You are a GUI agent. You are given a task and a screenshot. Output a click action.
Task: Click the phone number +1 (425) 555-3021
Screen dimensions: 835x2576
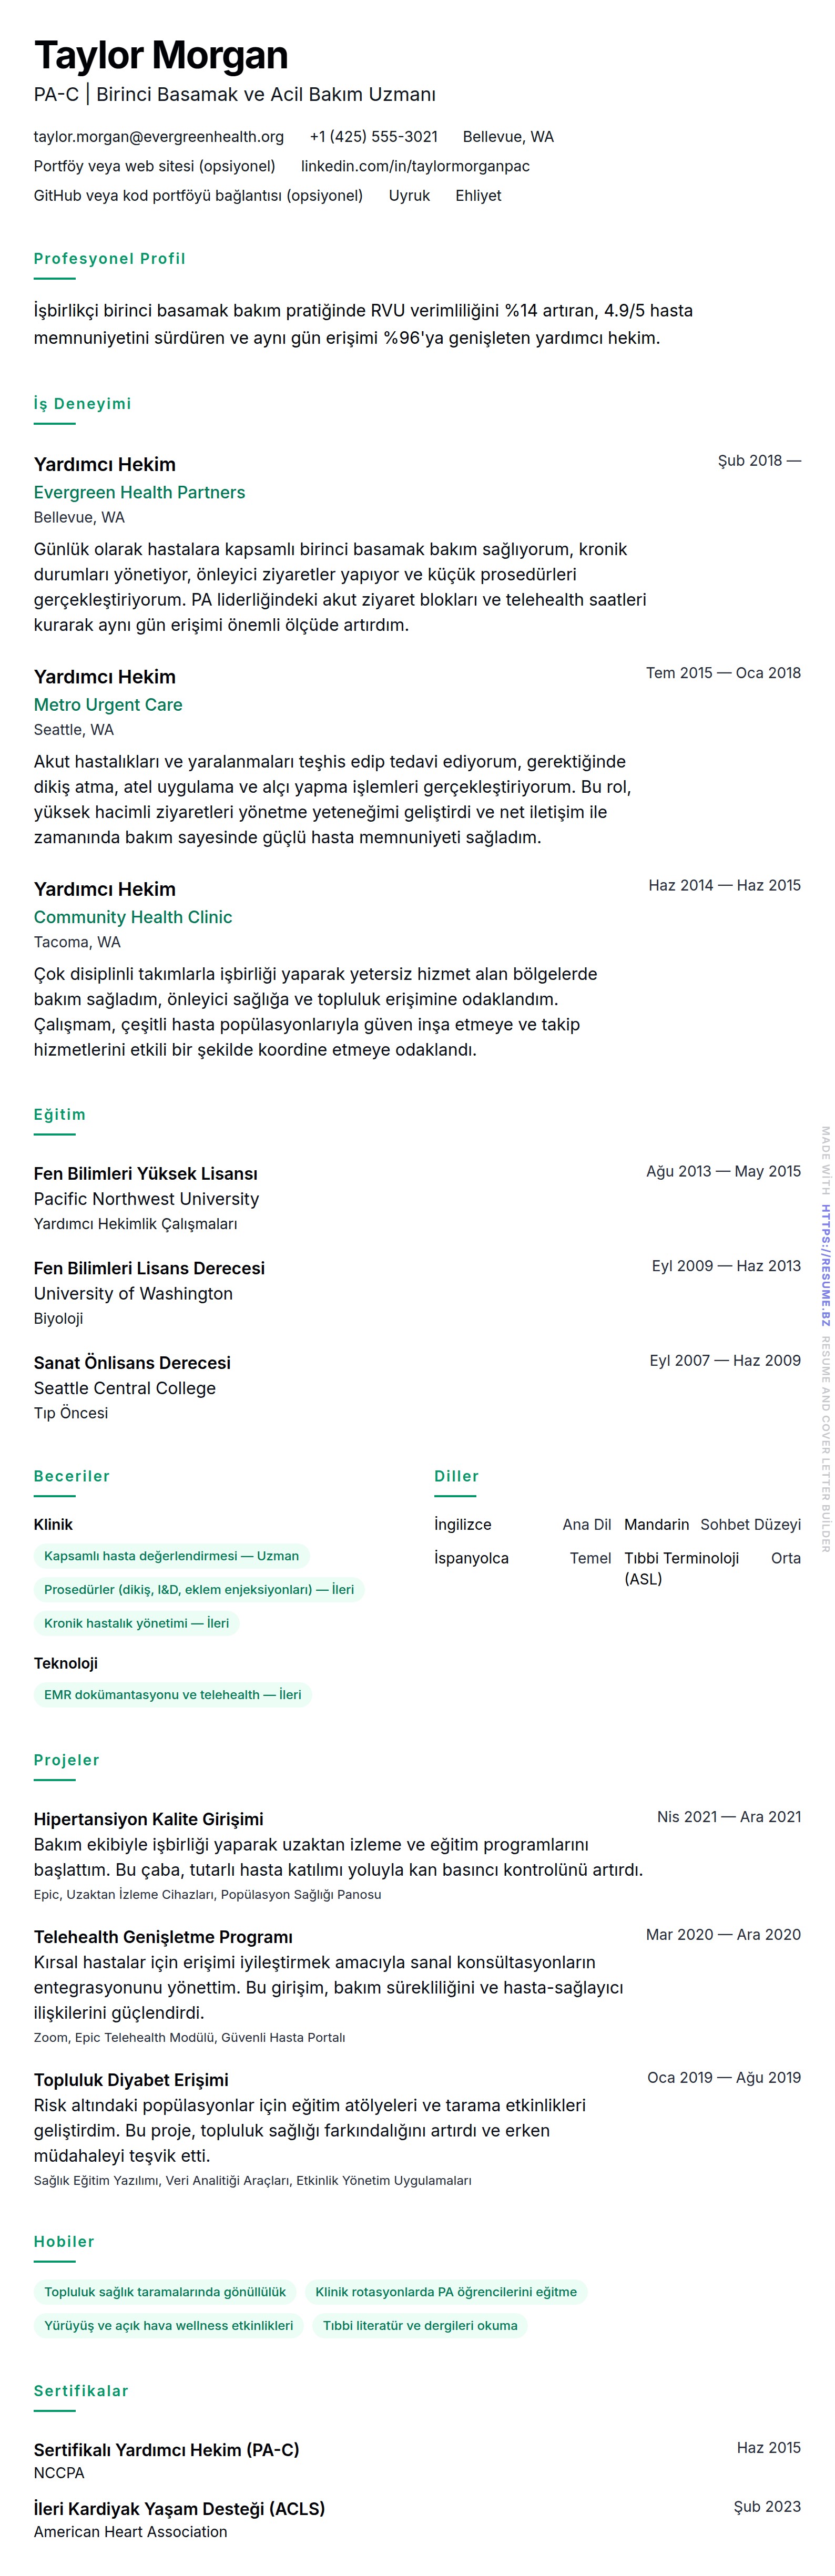[373, 137]
